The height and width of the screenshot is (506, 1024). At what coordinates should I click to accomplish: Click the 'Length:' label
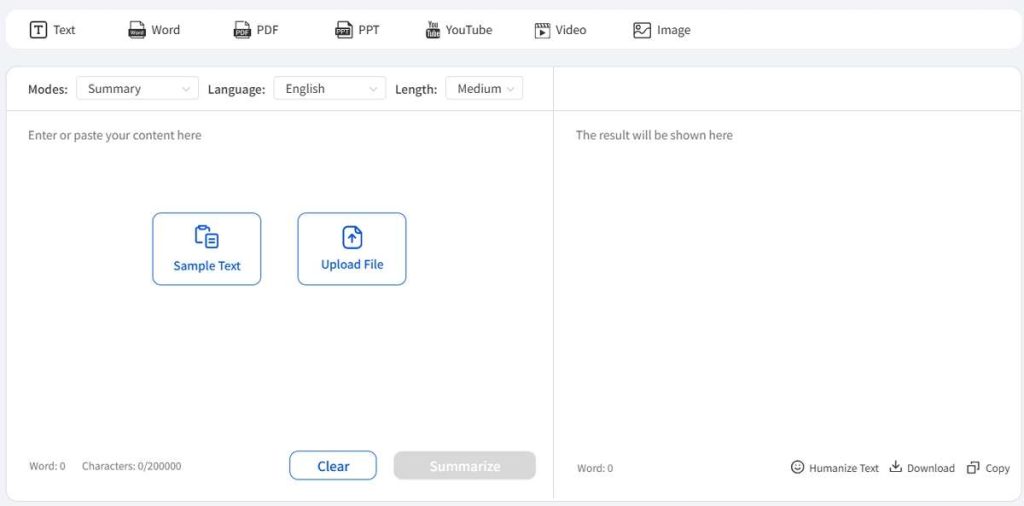click(416, 89)
